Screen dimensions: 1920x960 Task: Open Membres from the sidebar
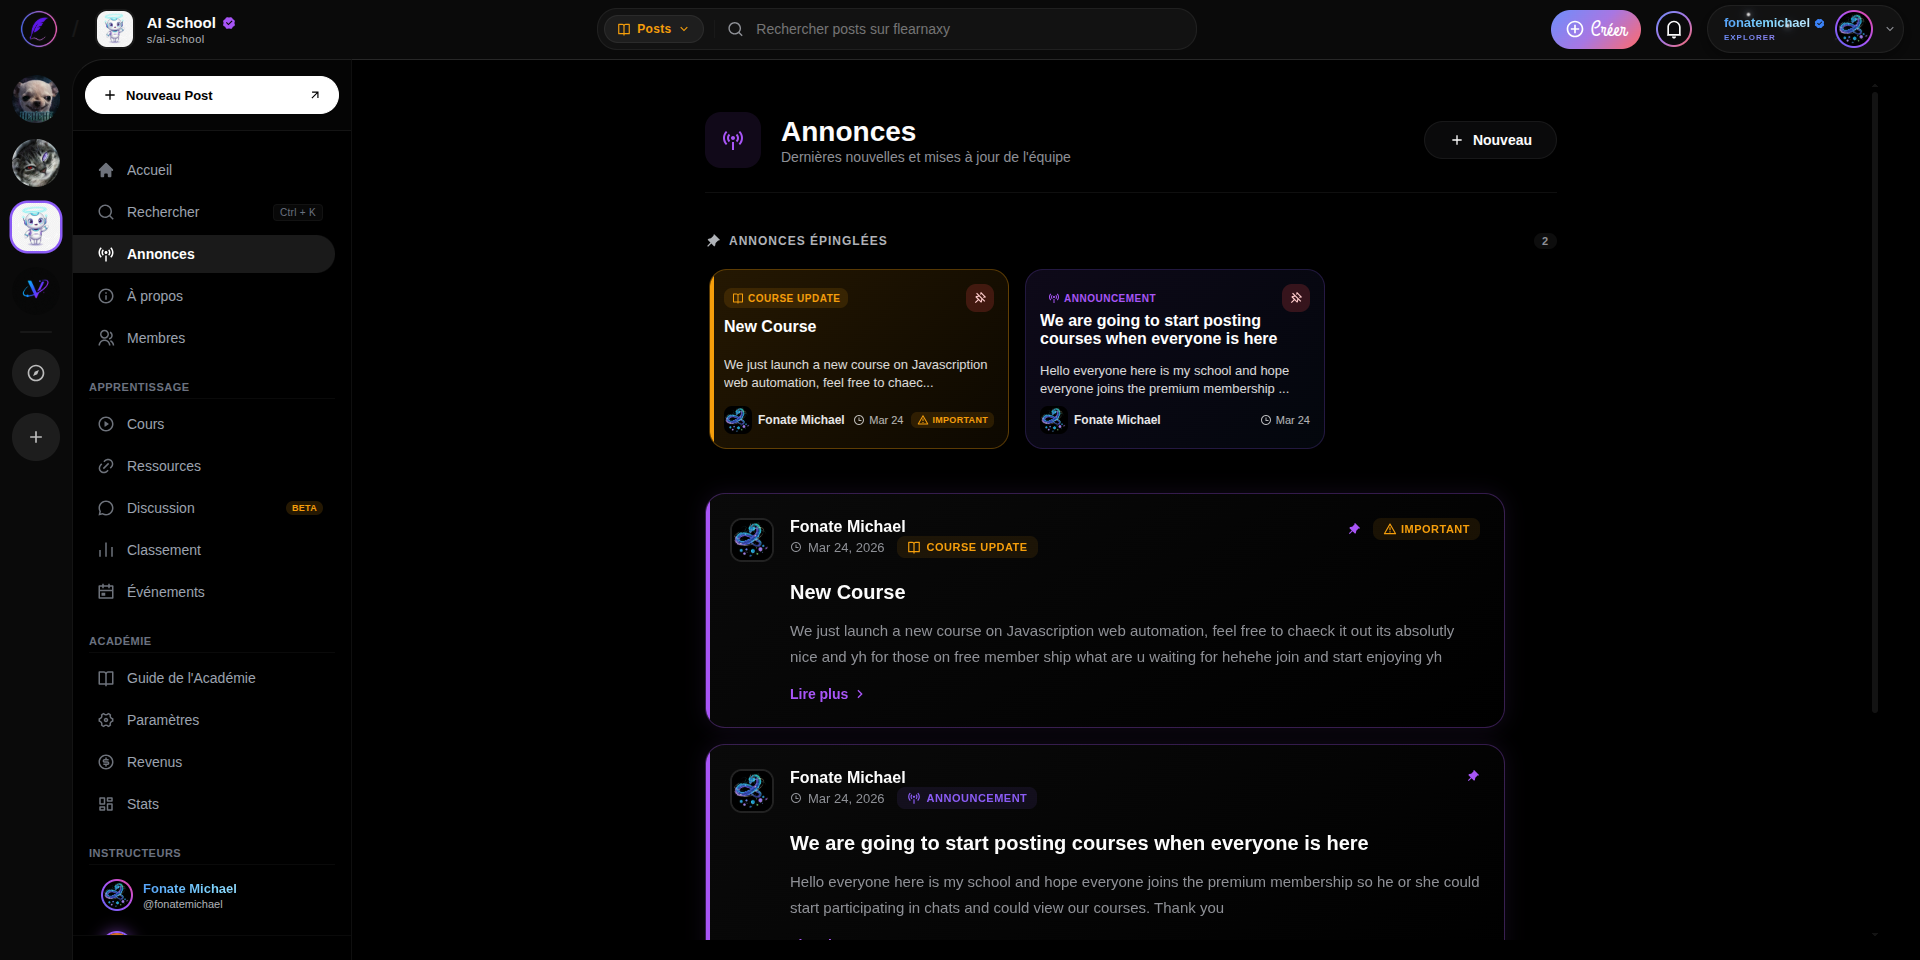[x=155, y=338]
